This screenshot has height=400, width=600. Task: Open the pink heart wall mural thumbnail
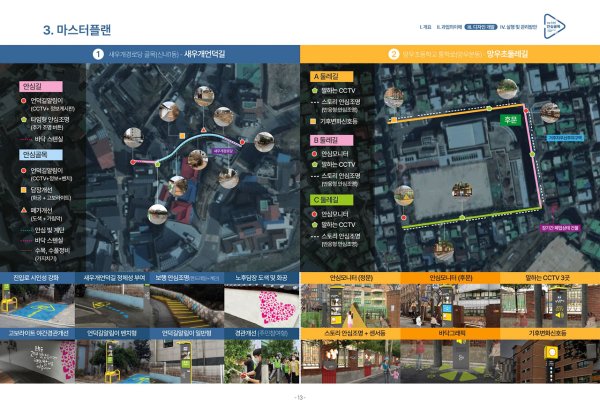(262, 306)
